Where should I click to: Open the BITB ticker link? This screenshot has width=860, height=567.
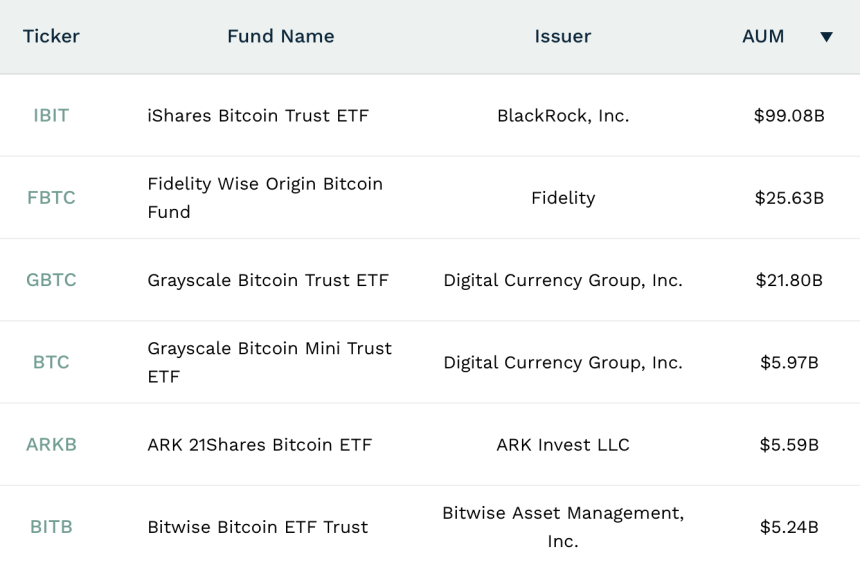point(51,527)
